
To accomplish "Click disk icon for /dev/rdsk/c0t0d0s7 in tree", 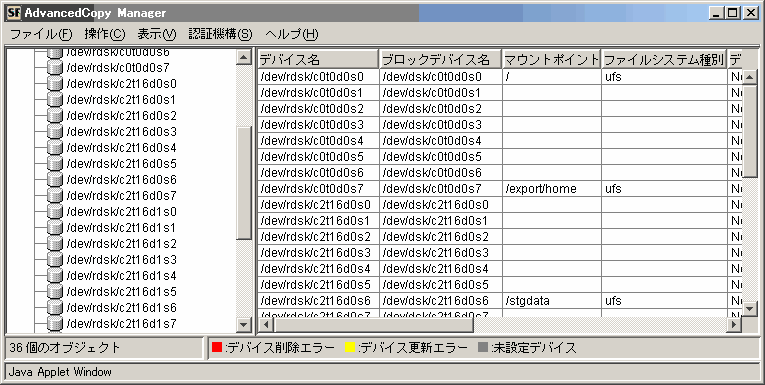I will point(55,67).
